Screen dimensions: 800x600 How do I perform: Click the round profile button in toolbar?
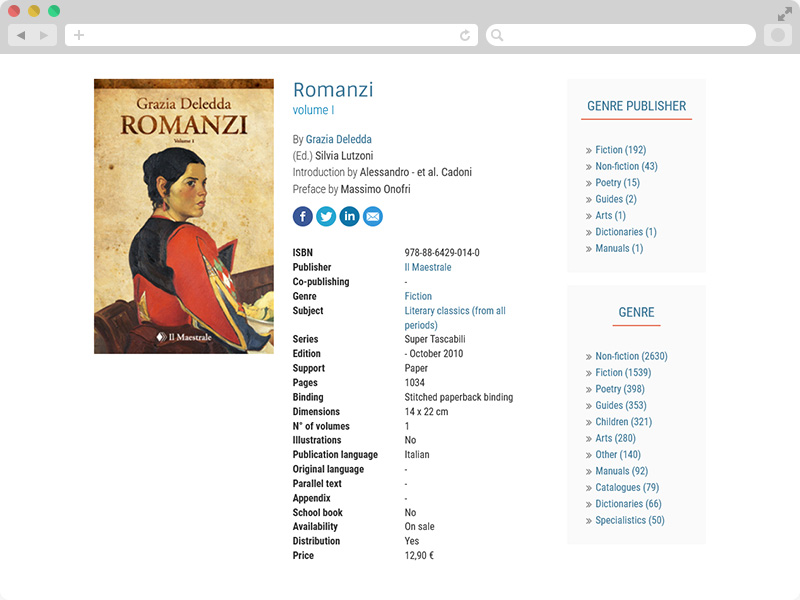[x=778, y=35]
